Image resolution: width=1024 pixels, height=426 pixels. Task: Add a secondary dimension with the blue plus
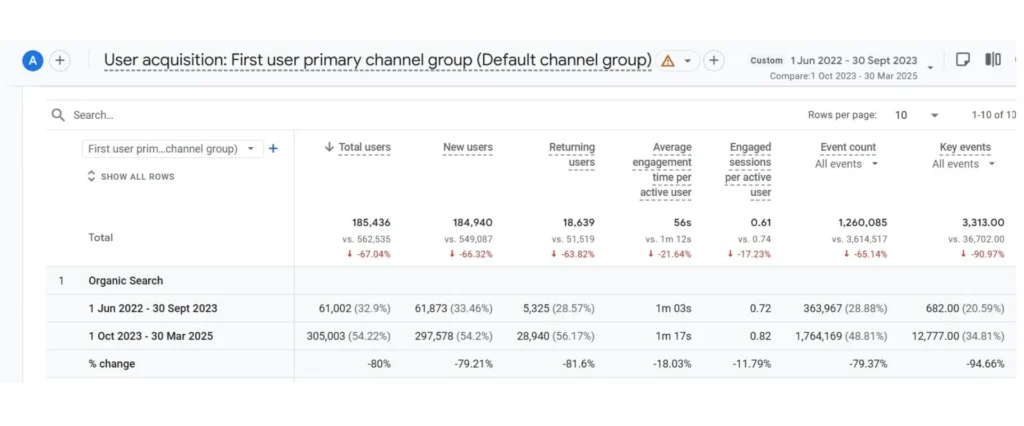[274, 148]
